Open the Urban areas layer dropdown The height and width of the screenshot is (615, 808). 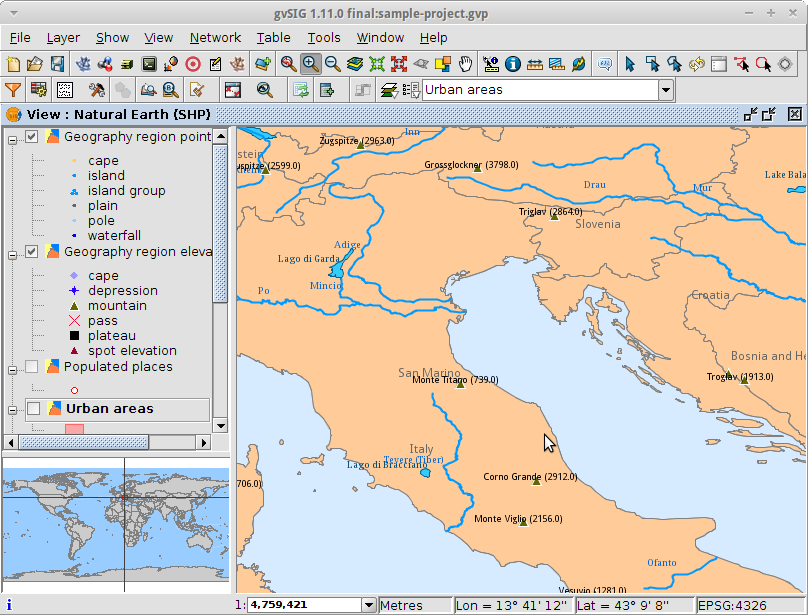(x=665, y=90)
